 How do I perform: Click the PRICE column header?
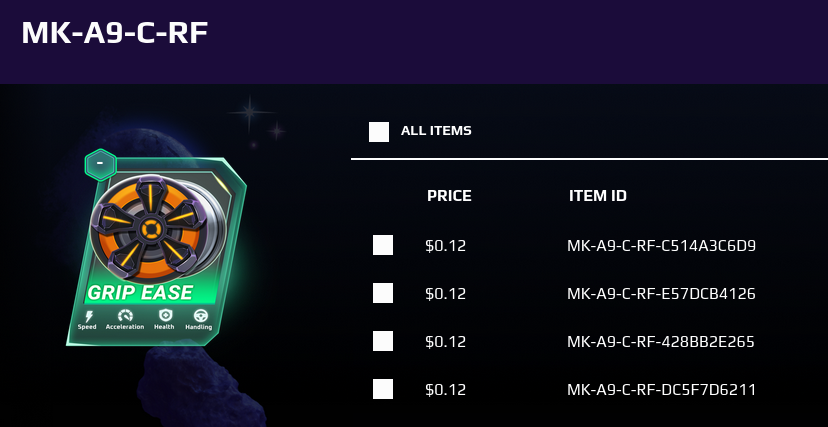(x=449, y=196)
